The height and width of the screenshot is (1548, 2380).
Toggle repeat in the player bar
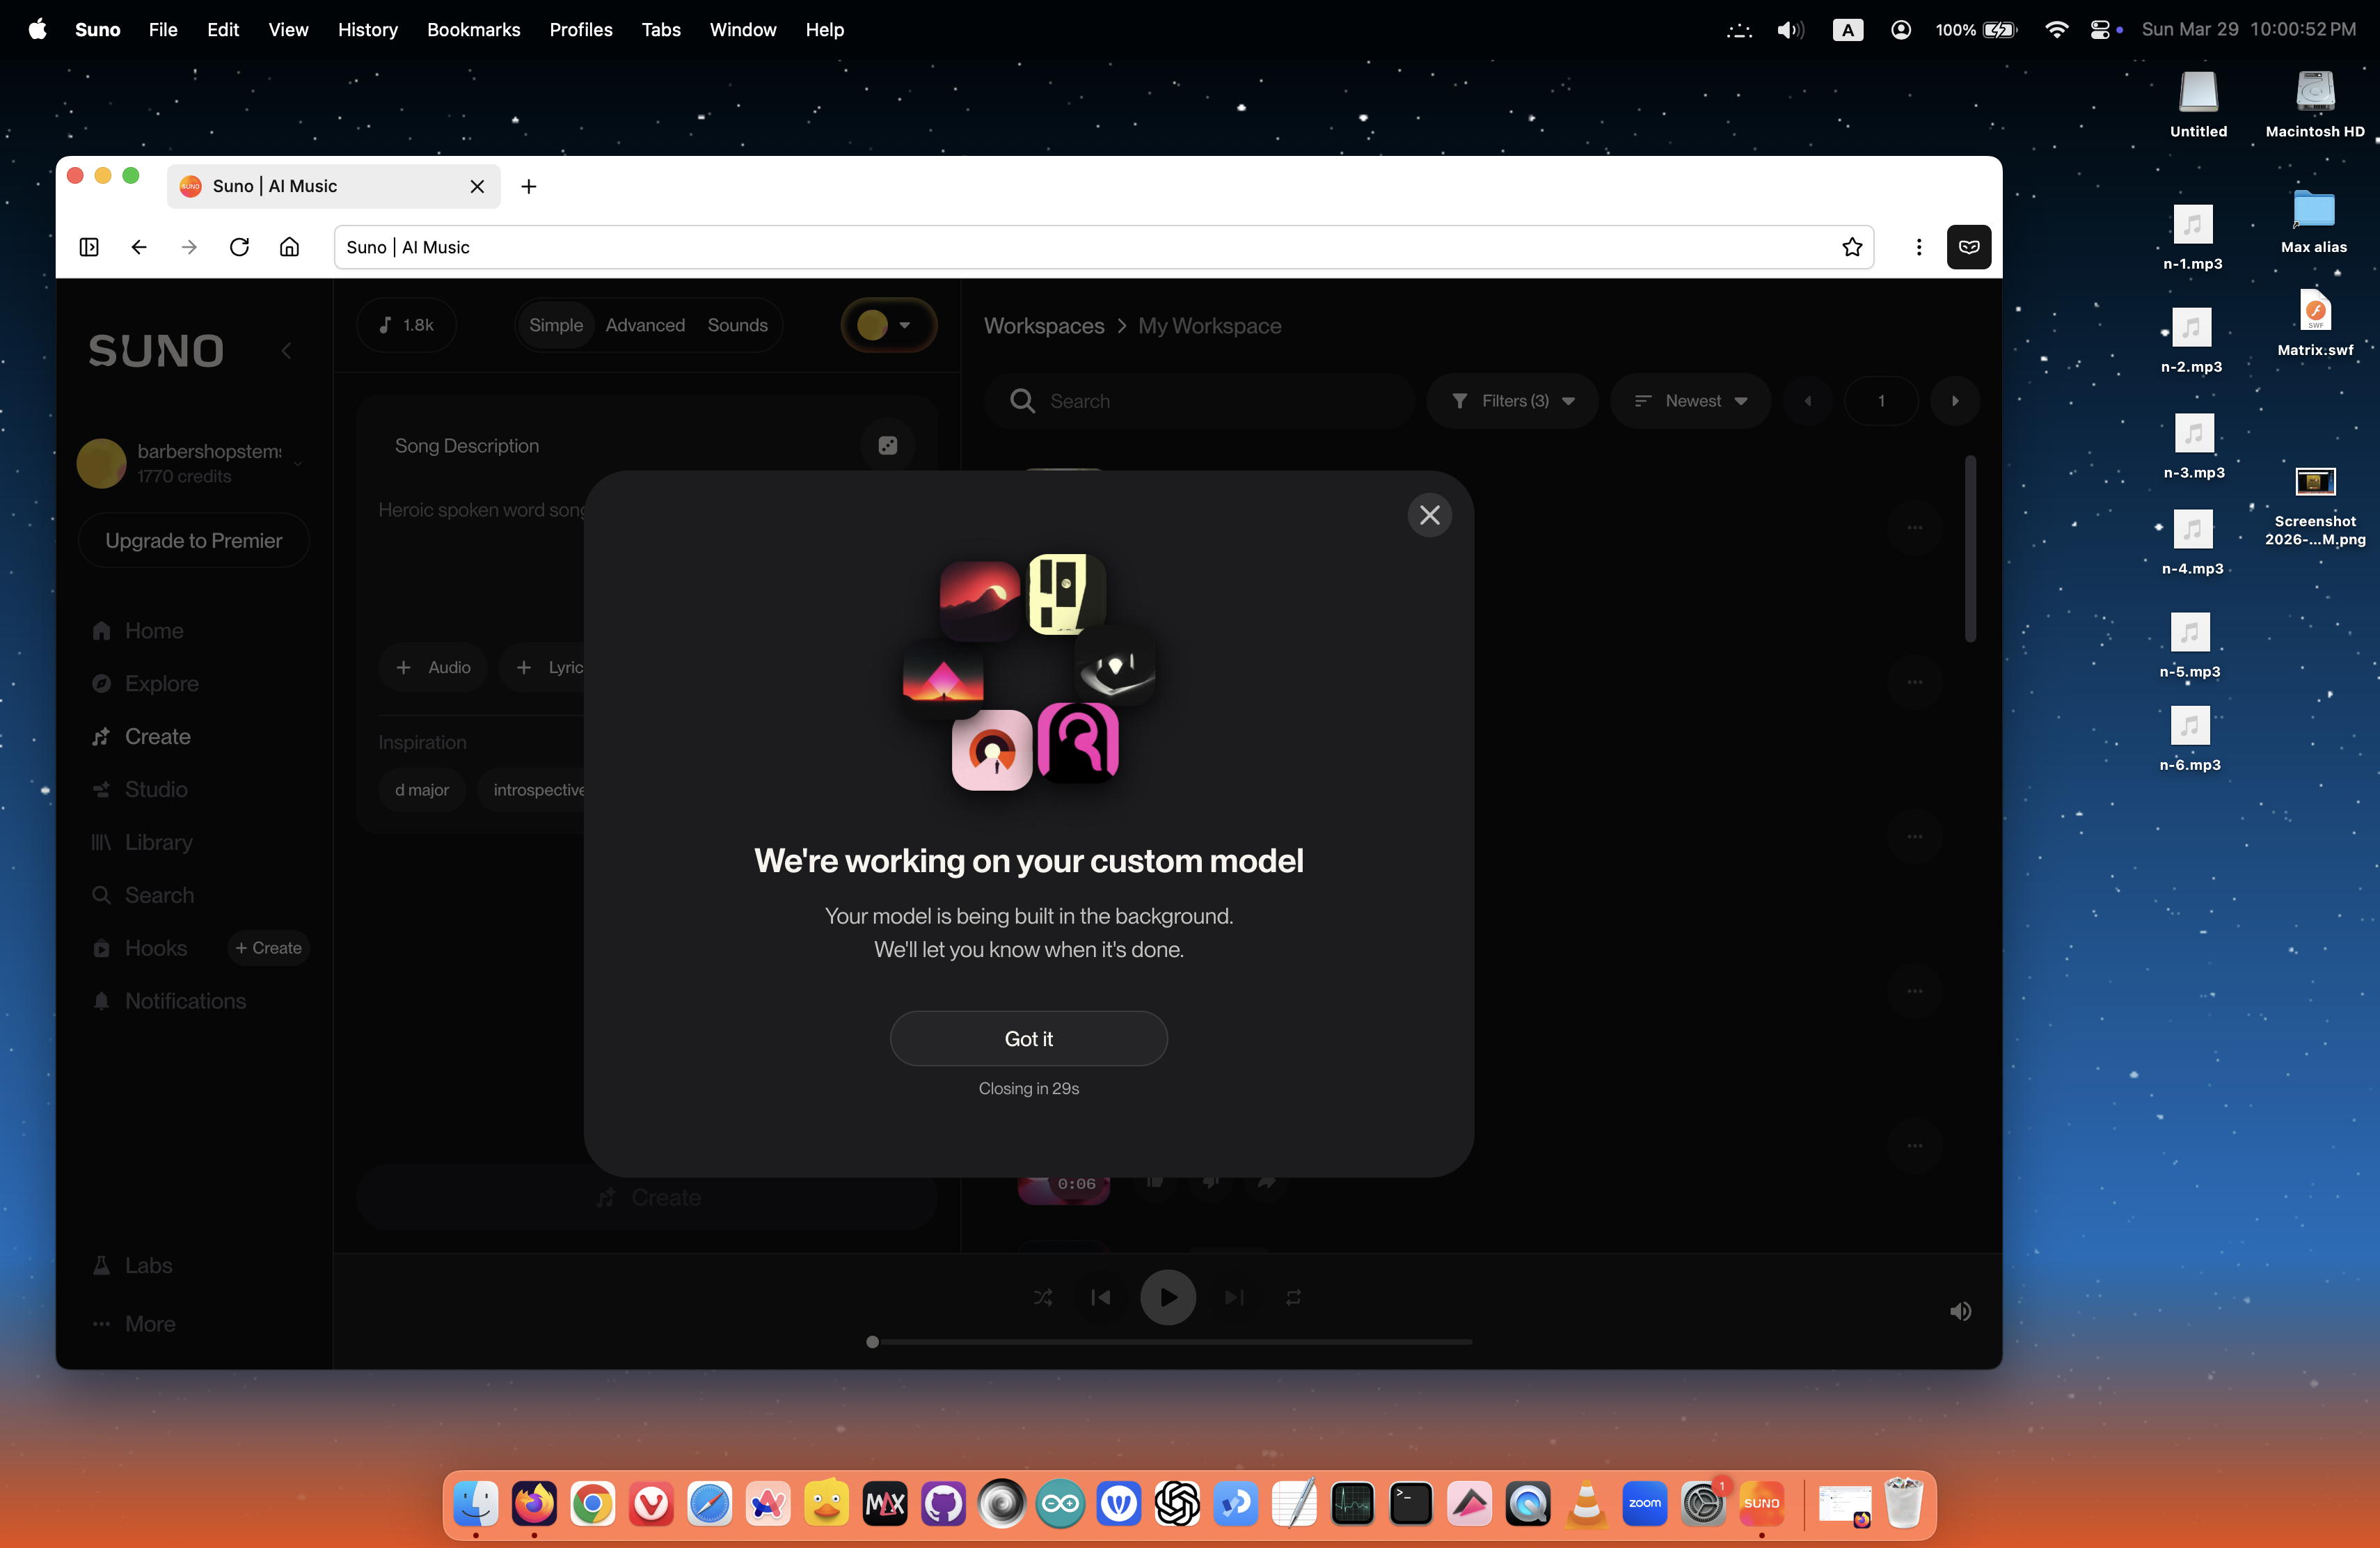pyautogui.click(x=1293, y=1297)
